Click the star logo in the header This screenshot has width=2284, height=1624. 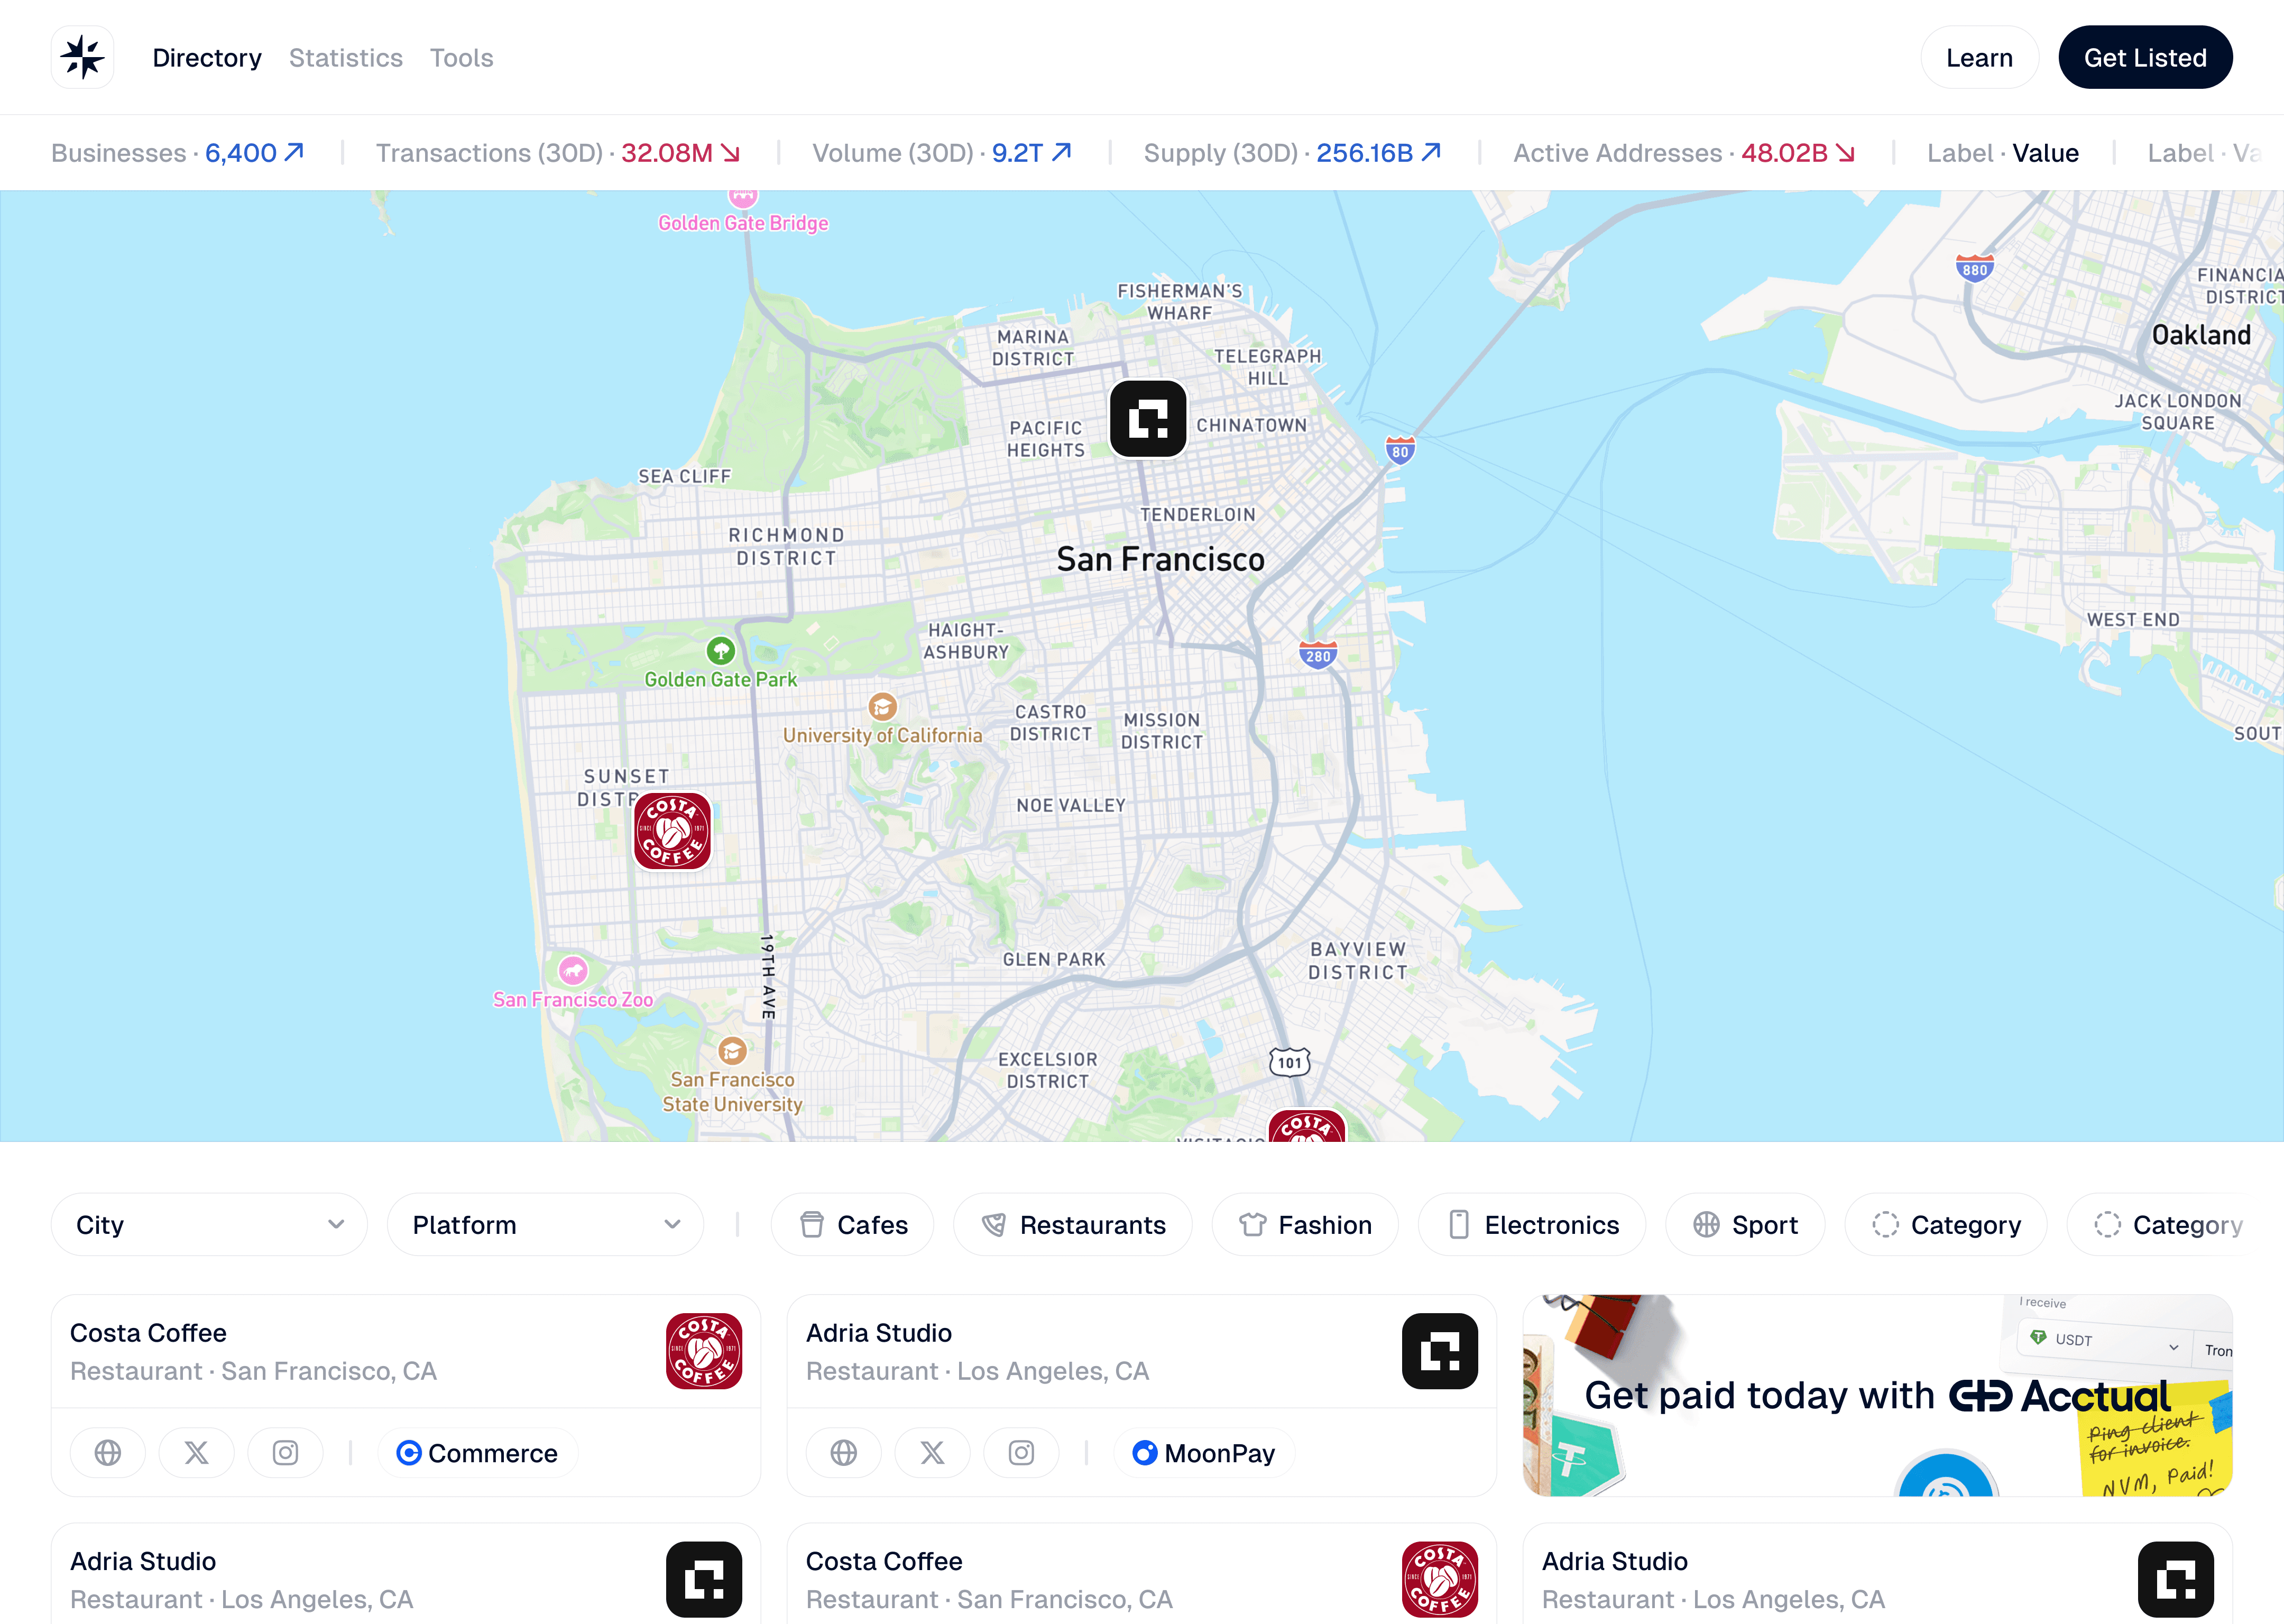tap(83, 57)
